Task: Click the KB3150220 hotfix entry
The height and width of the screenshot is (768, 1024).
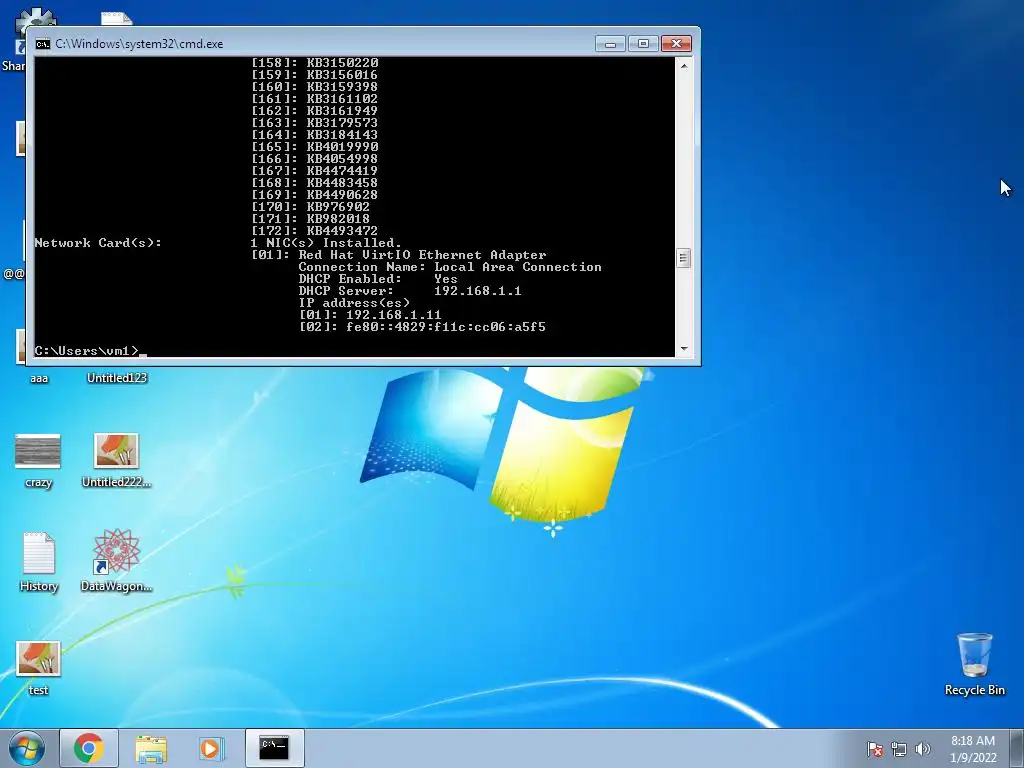Action: pyautogui.click(x=314, y=63)
